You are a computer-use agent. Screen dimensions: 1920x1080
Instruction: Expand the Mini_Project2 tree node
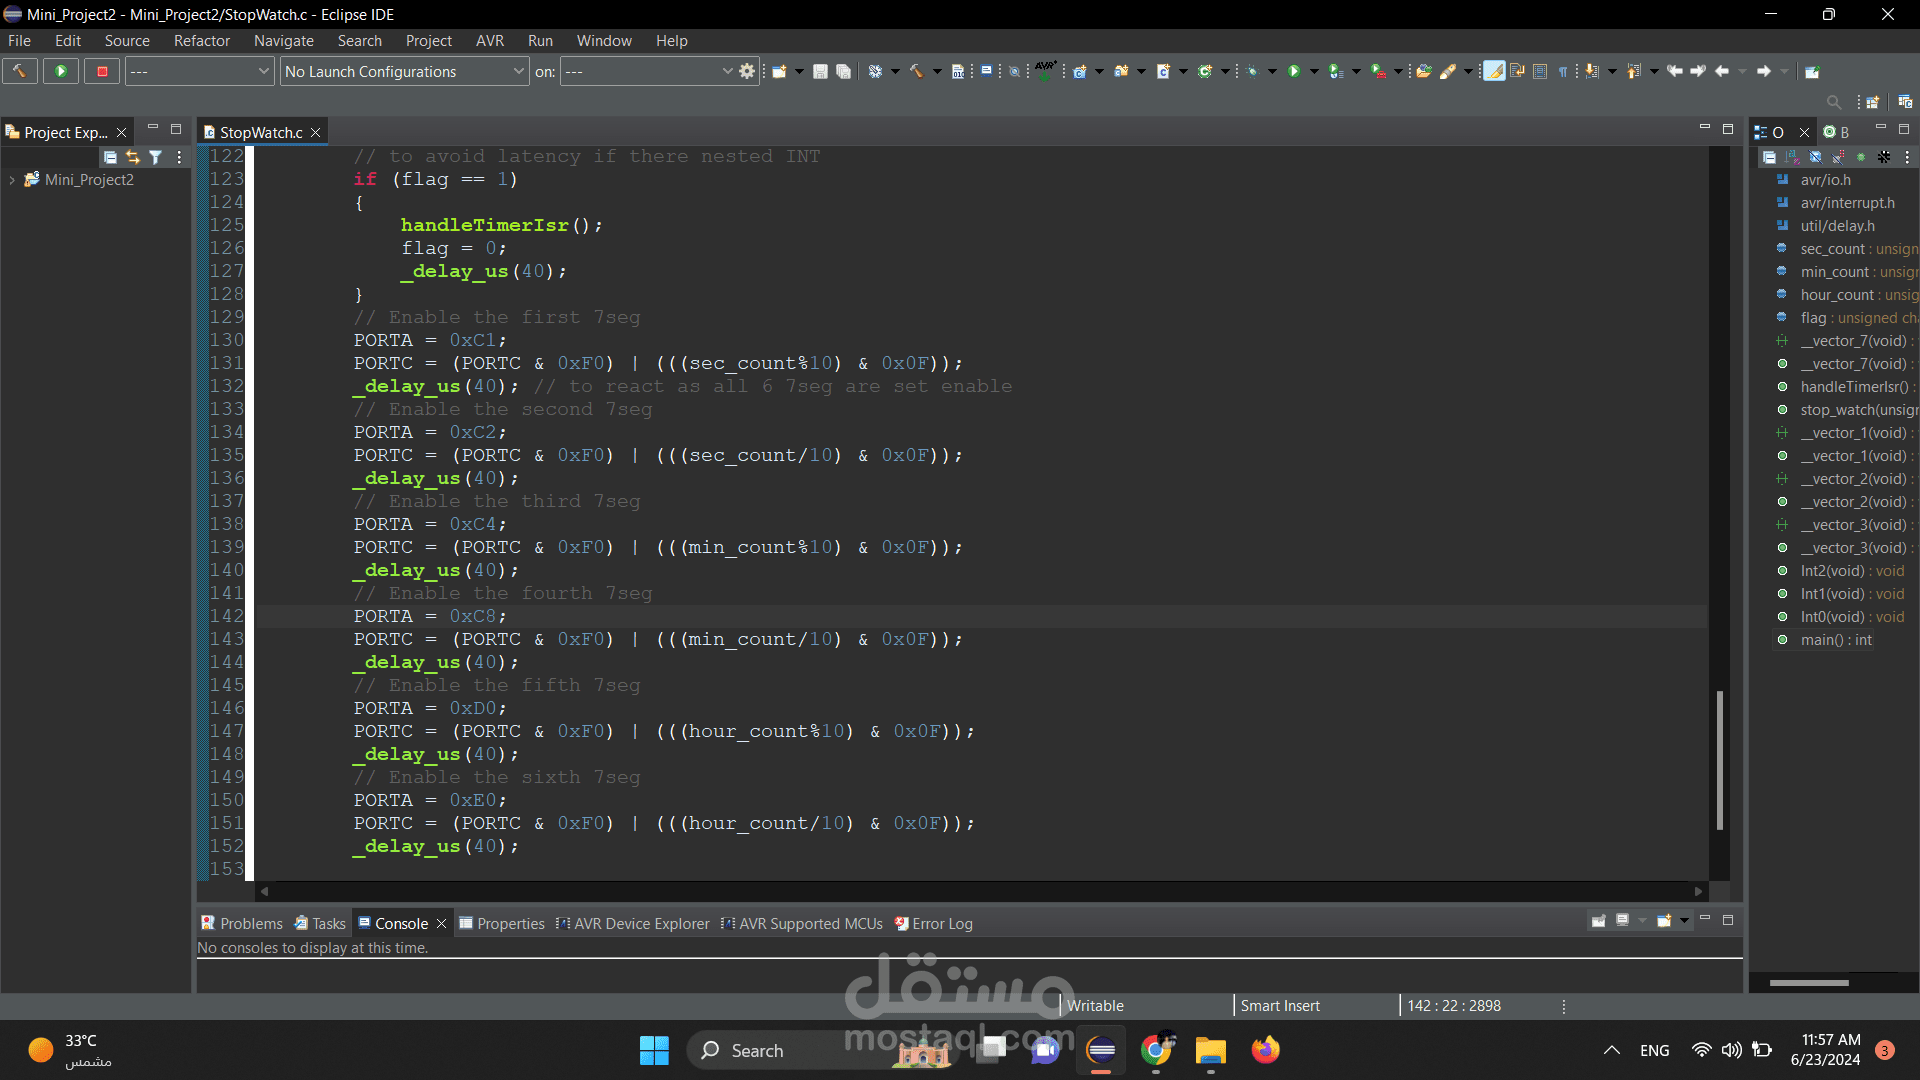point(12,180)
